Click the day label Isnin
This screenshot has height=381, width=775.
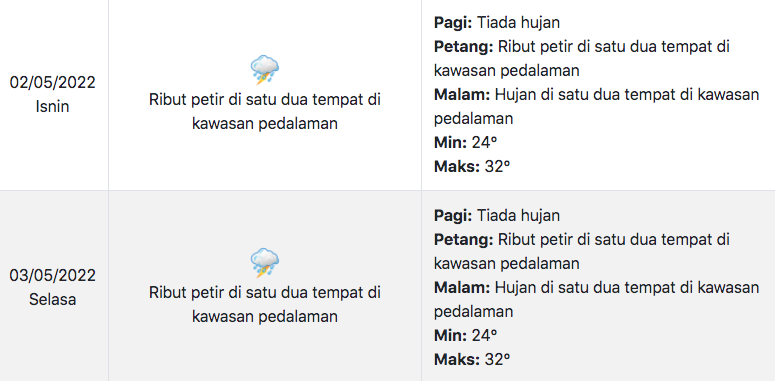click(52, 106)
